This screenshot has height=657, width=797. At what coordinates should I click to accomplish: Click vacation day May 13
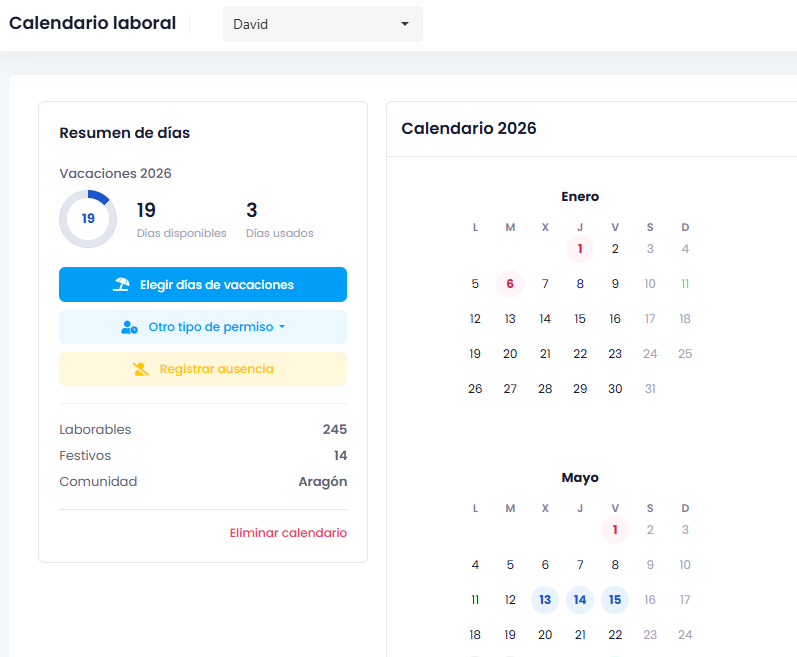(x=545, y=600)
